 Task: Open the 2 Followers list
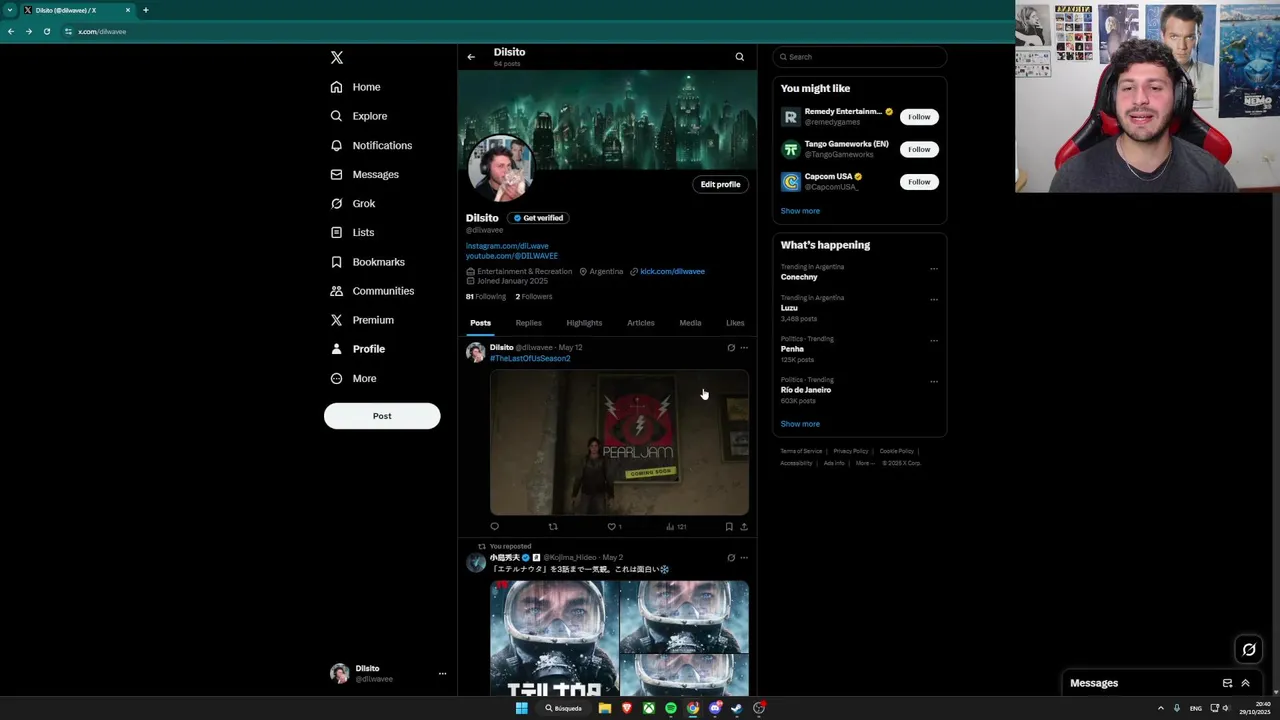[x=534, y=297]
